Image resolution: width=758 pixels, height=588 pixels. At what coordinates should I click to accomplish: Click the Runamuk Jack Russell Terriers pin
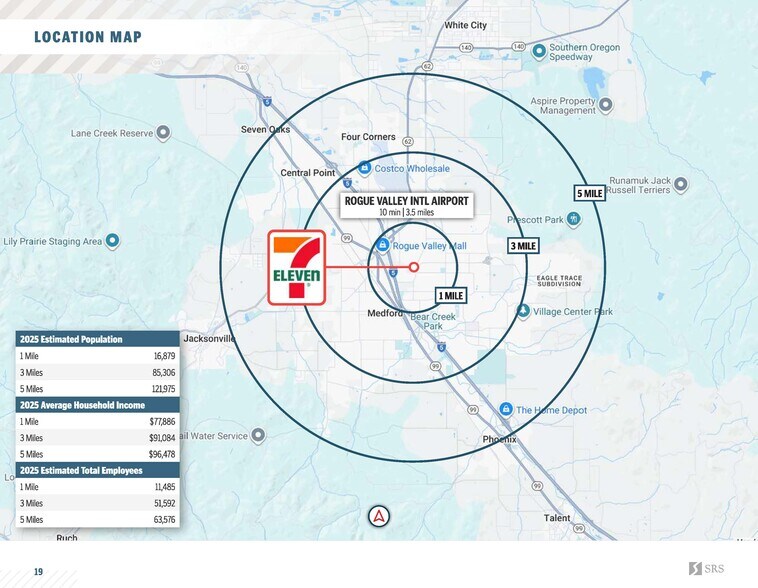coord(680,184)
